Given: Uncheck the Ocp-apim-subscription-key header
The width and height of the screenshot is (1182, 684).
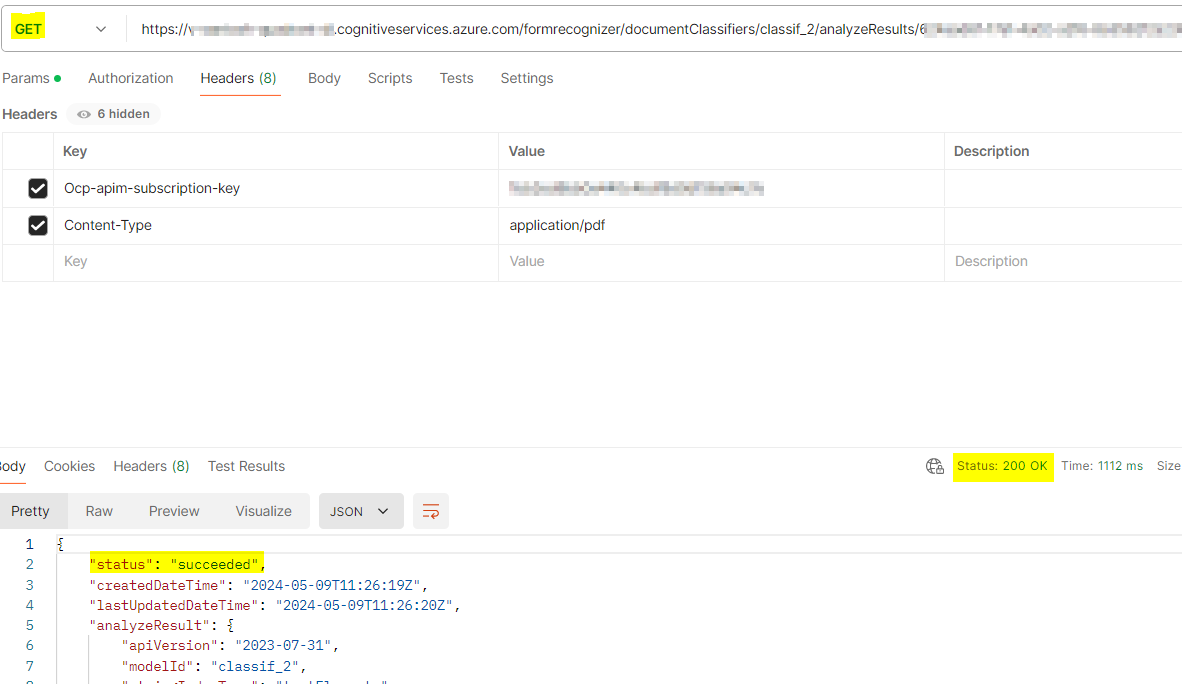Looking at the screenshot, I should tap(37, 188).
